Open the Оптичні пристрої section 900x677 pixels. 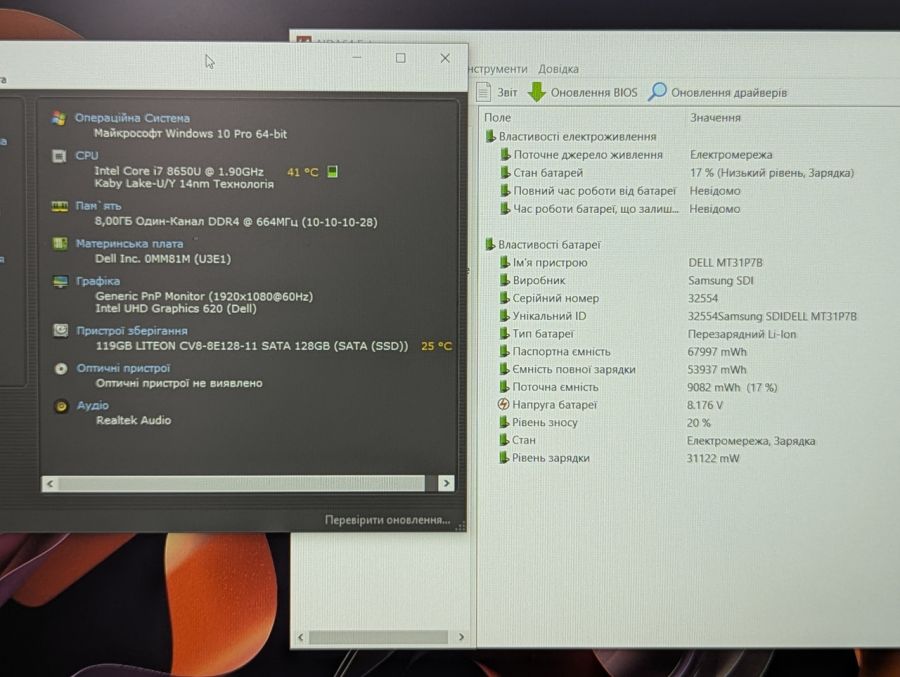123,368
